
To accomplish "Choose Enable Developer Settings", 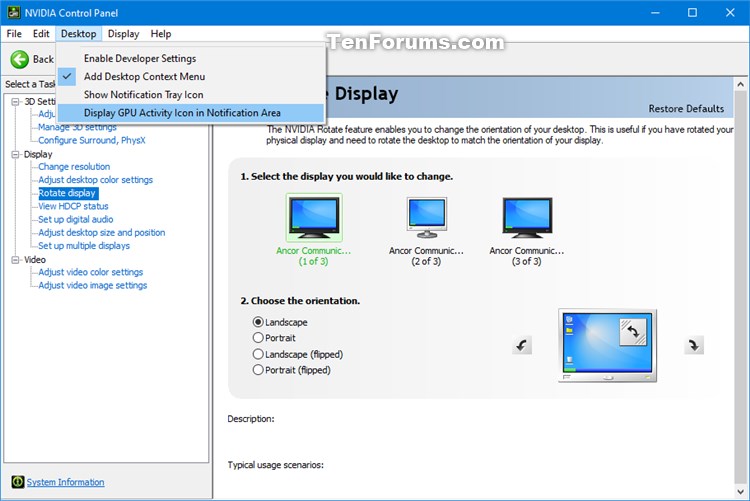I will [191, 58].
